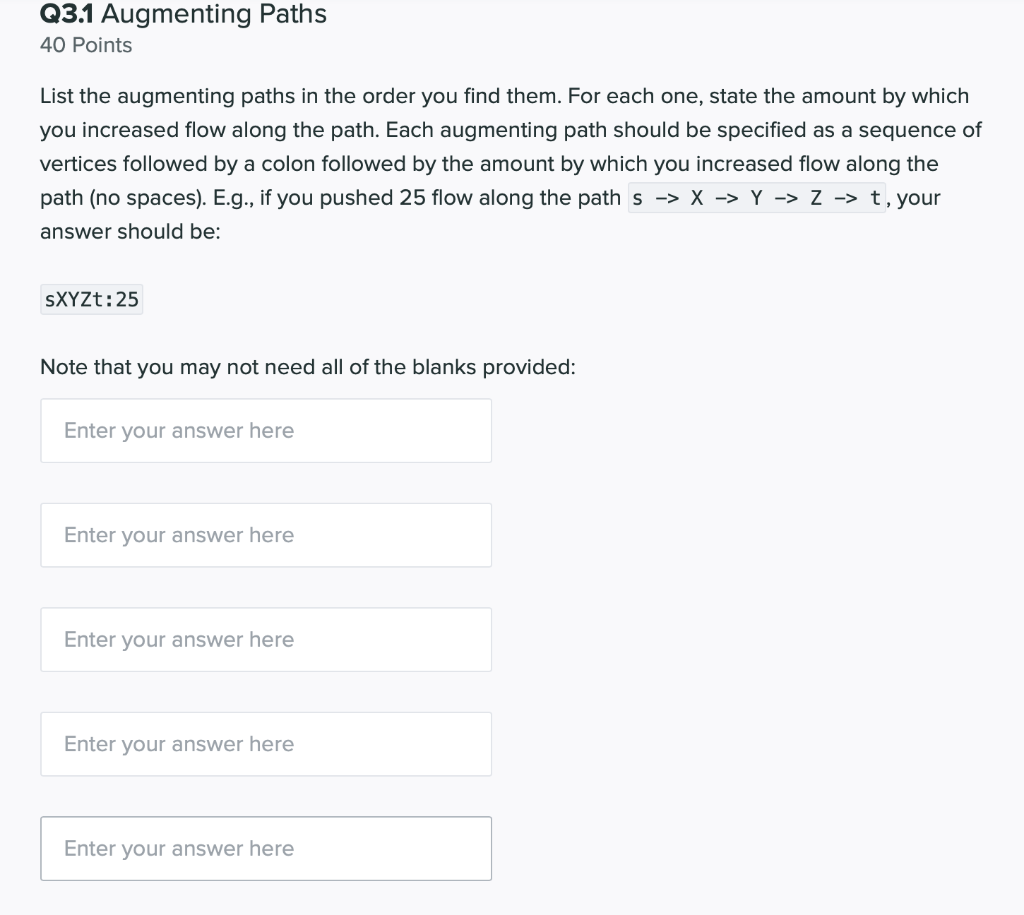Click the note about unneeded blanks
Image resolution: width=1024 pixels, height=915 pixels.
308,367
